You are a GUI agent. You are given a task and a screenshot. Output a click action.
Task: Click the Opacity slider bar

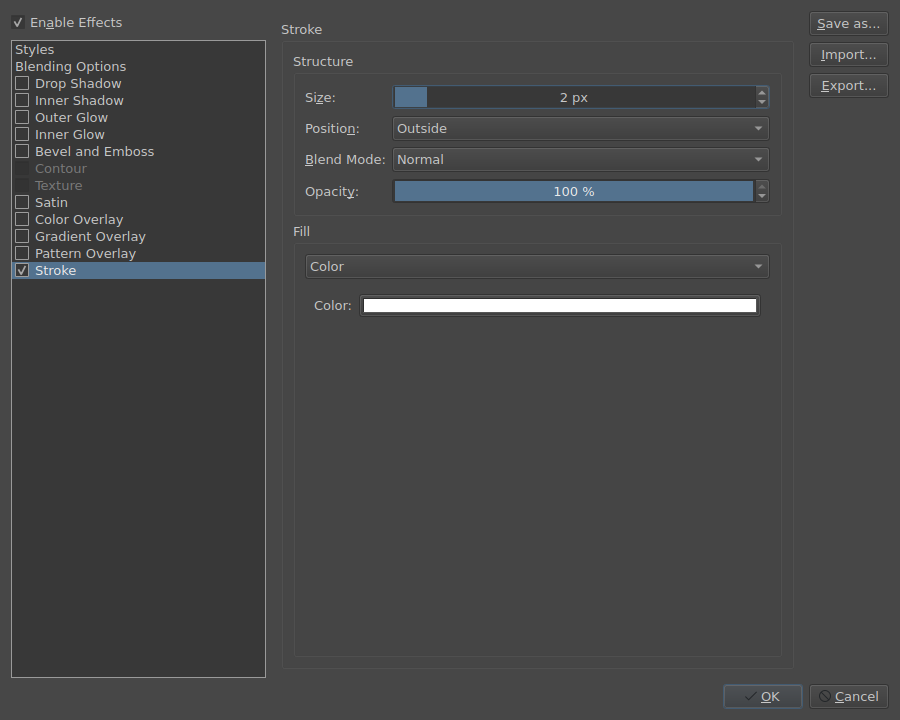(575, 191)
